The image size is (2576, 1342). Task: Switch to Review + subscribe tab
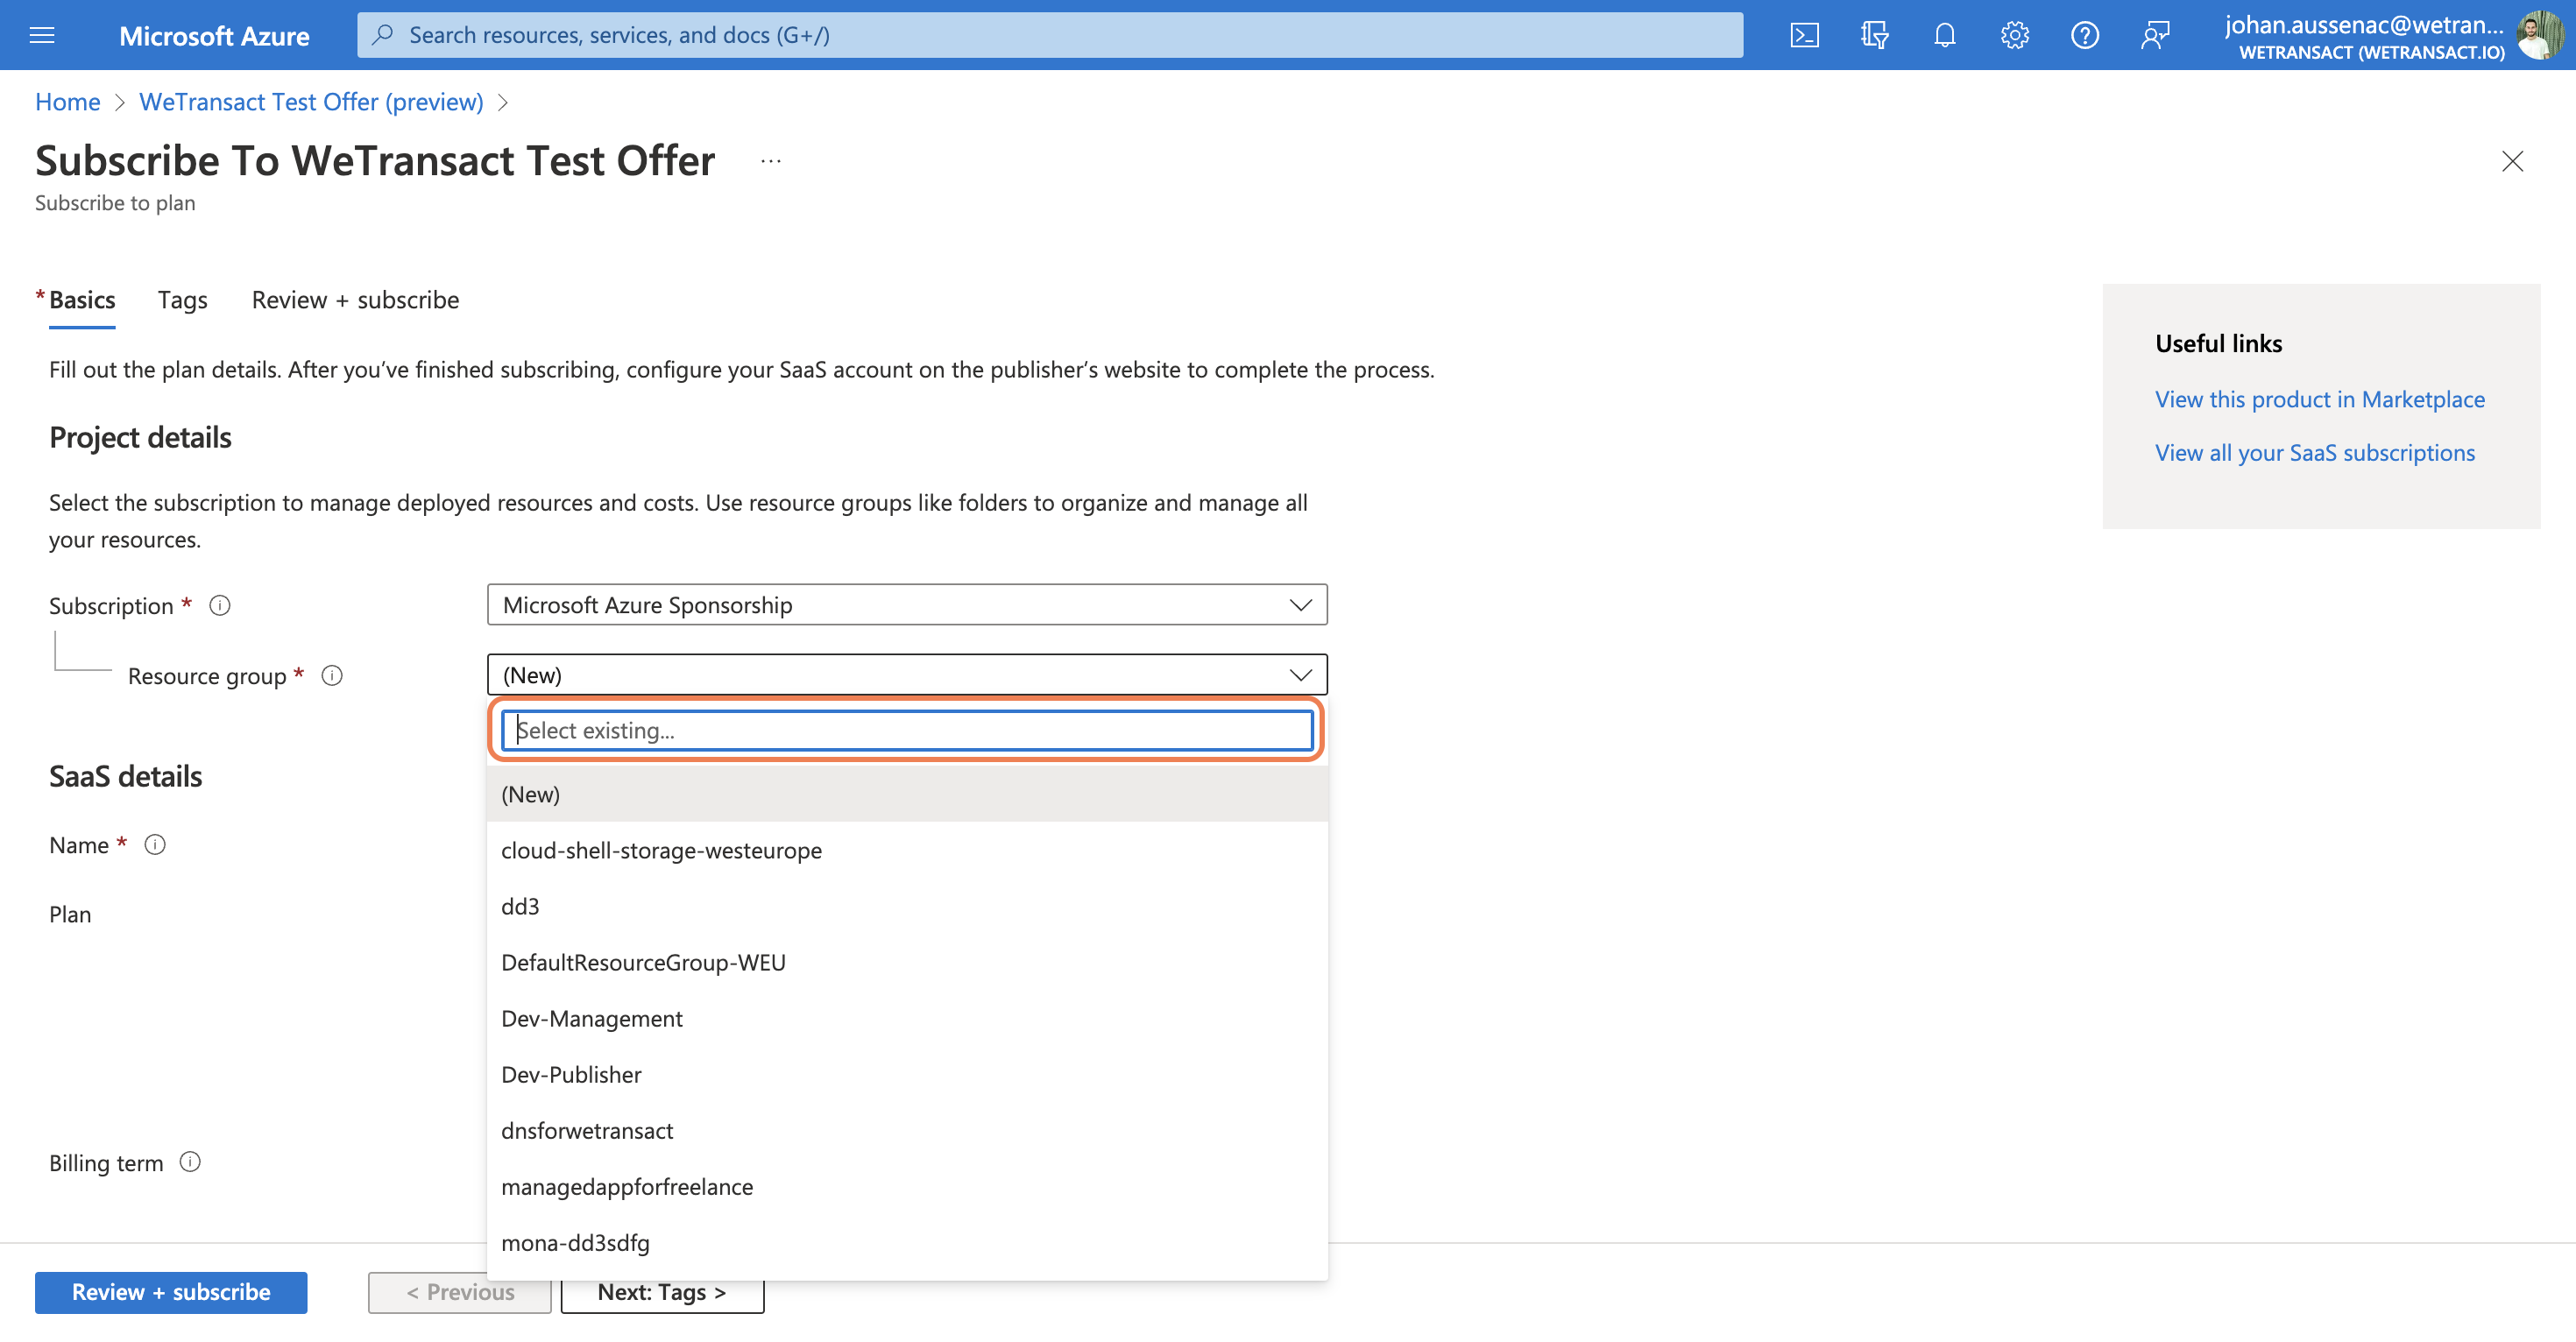pyautogui.click(x=355, y=300)
